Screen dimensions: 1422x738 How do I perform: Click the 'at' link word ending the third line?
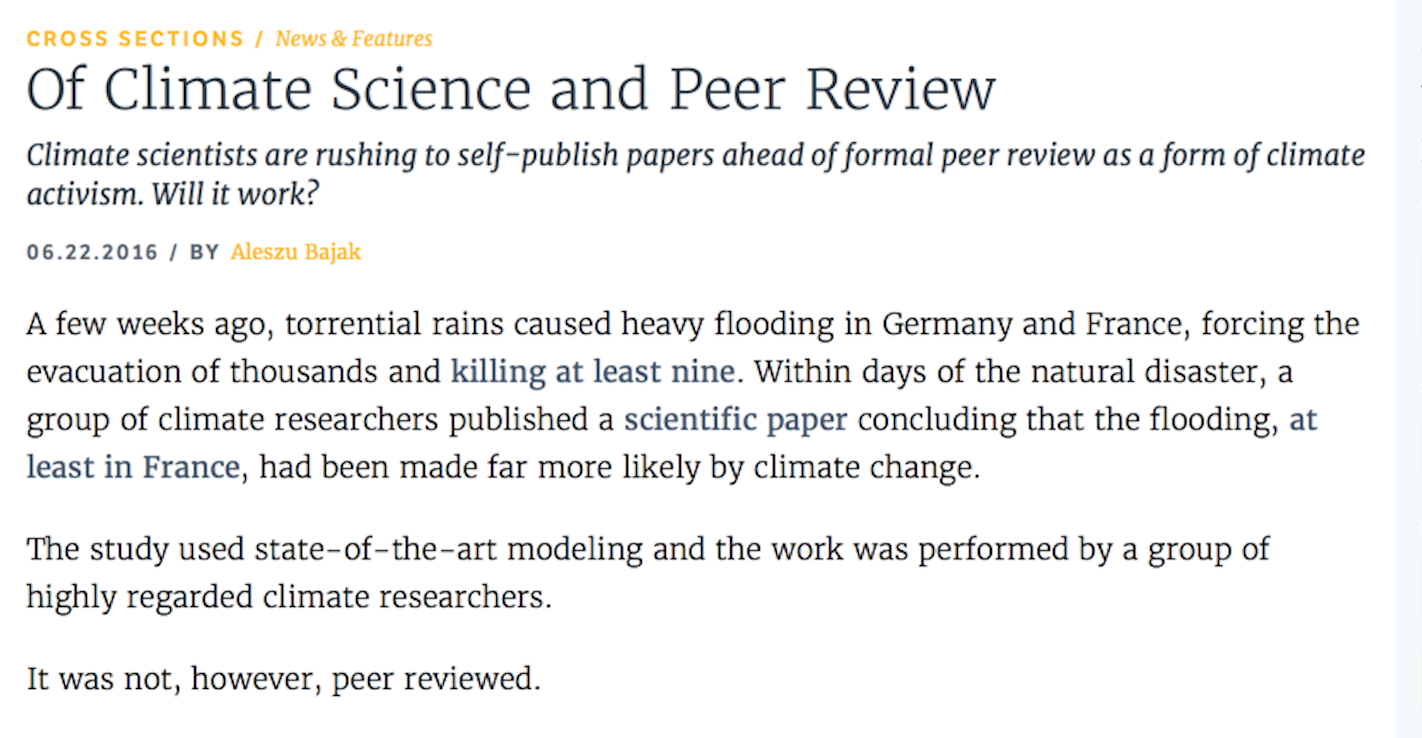coord(1303,420)
